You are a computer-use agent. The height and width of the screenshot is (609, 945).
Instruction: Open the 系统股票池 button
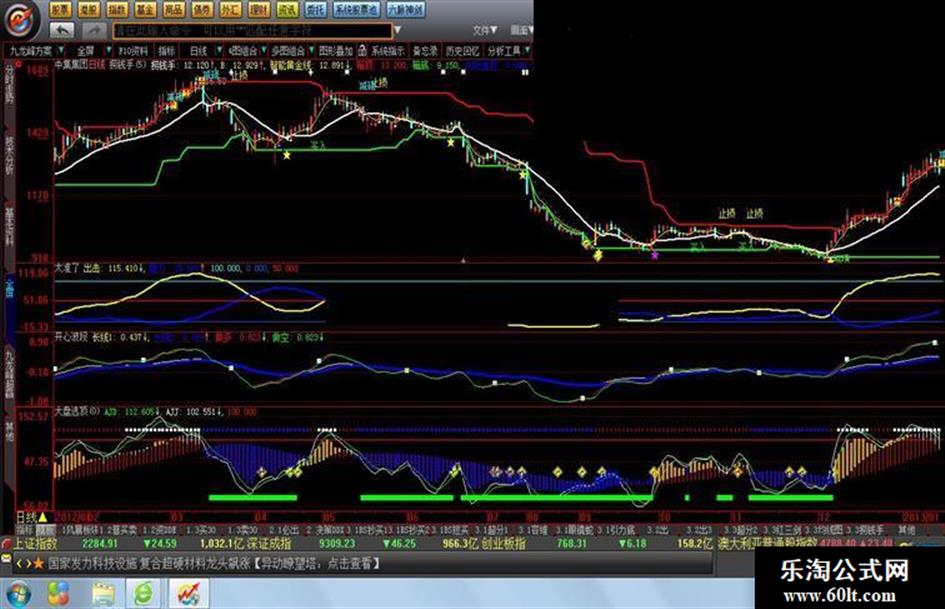point(356,9)
